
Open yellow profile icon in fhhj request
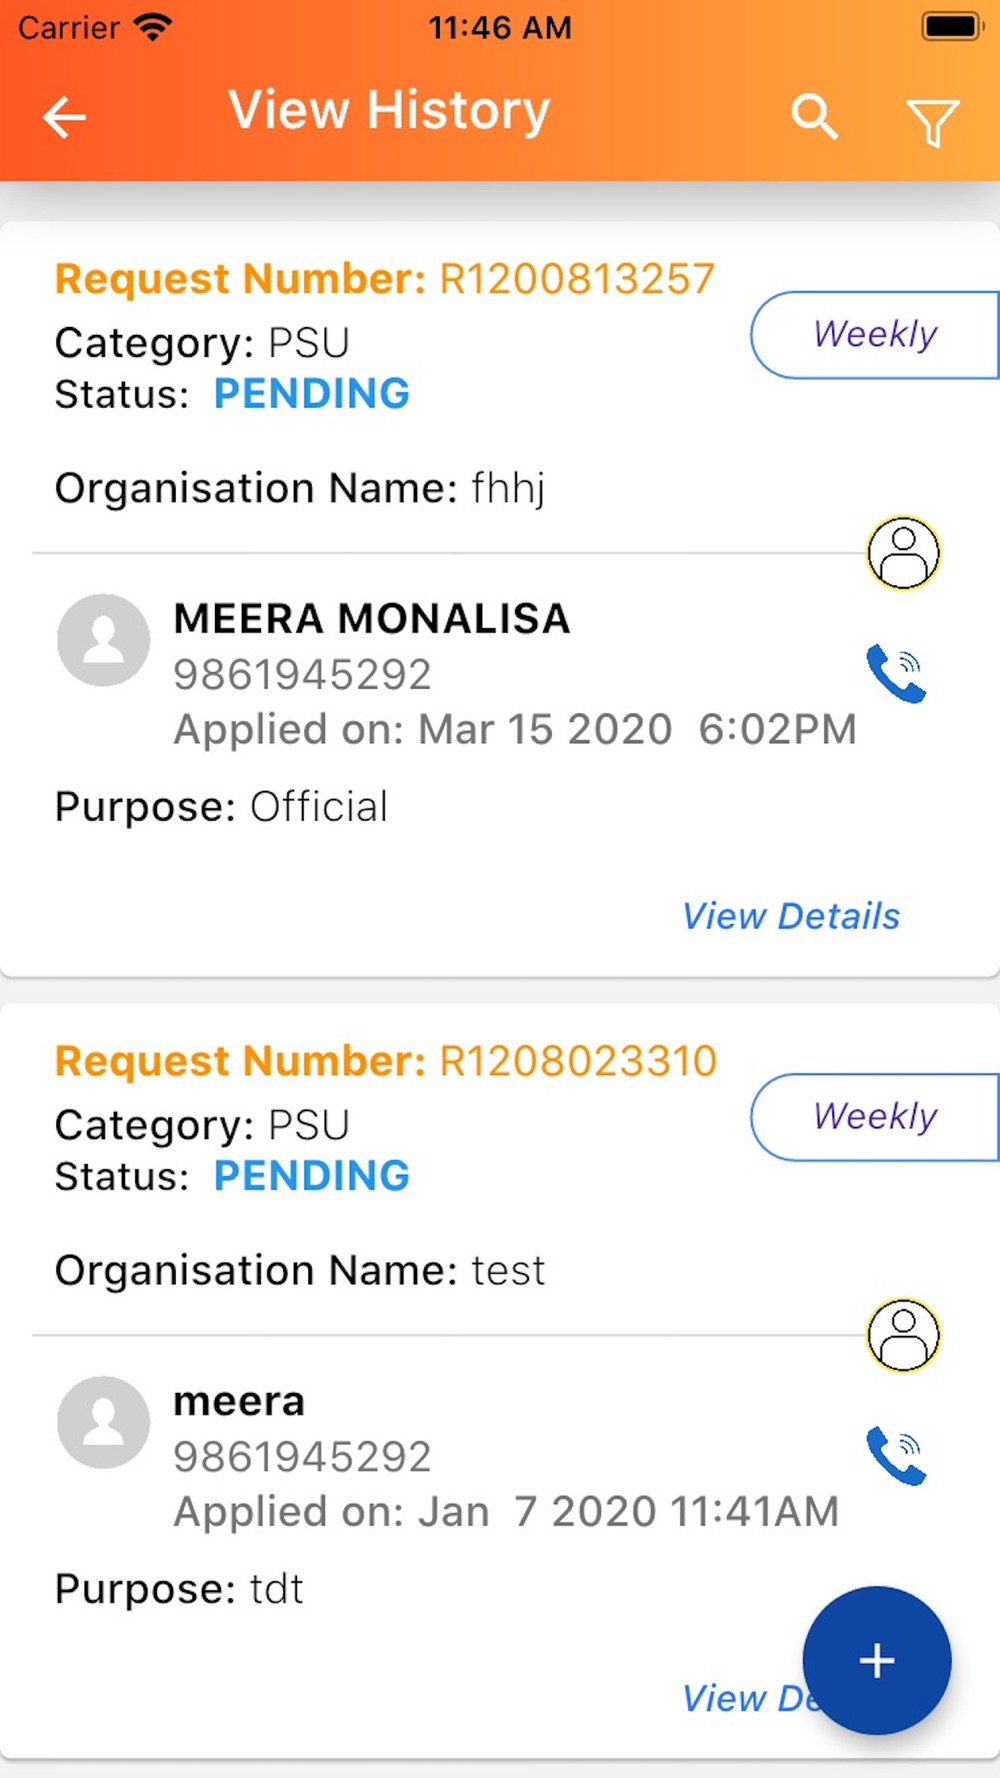point(903,553)
